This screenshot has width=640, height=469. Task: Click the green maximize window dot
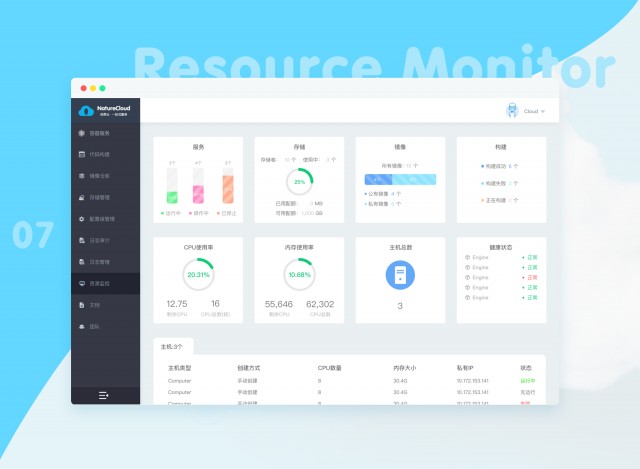(x=102, y=88)
